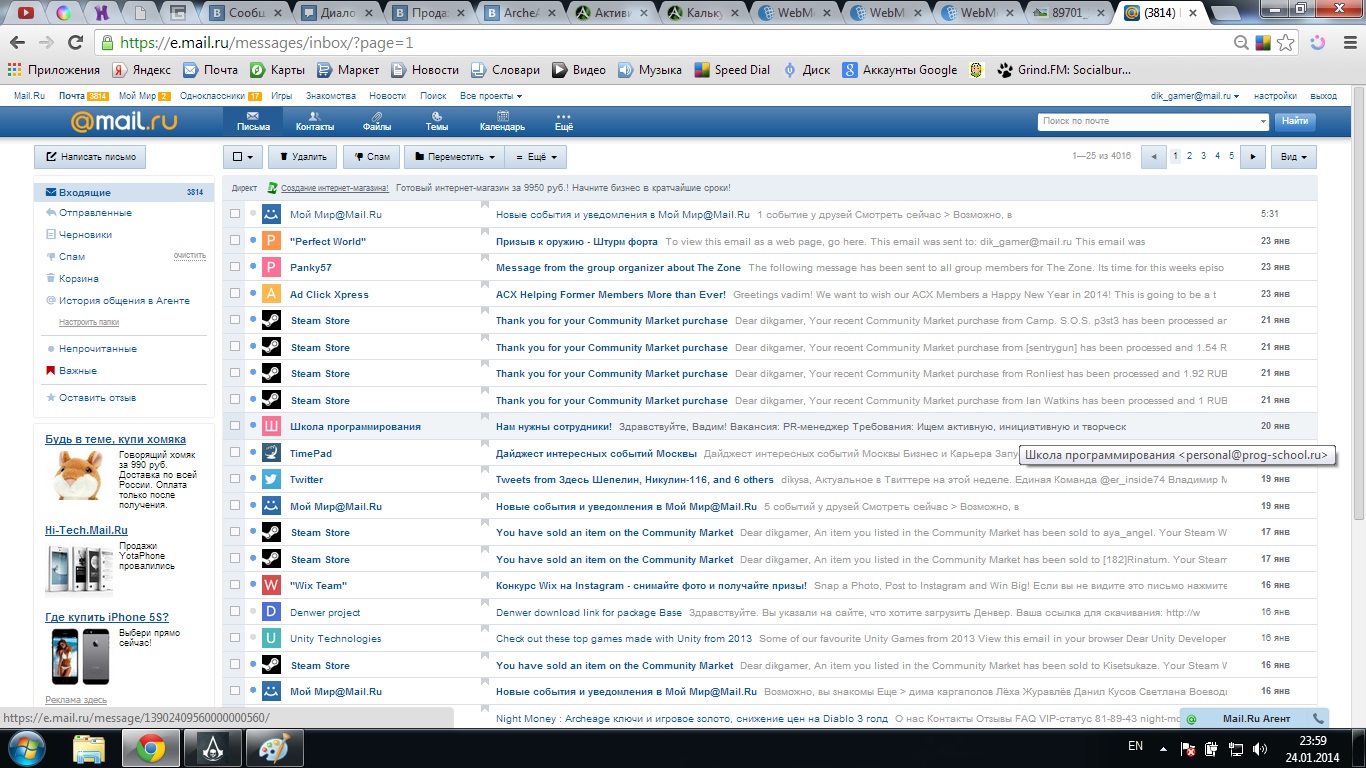Click the выход logout link

coord(1323,96)
